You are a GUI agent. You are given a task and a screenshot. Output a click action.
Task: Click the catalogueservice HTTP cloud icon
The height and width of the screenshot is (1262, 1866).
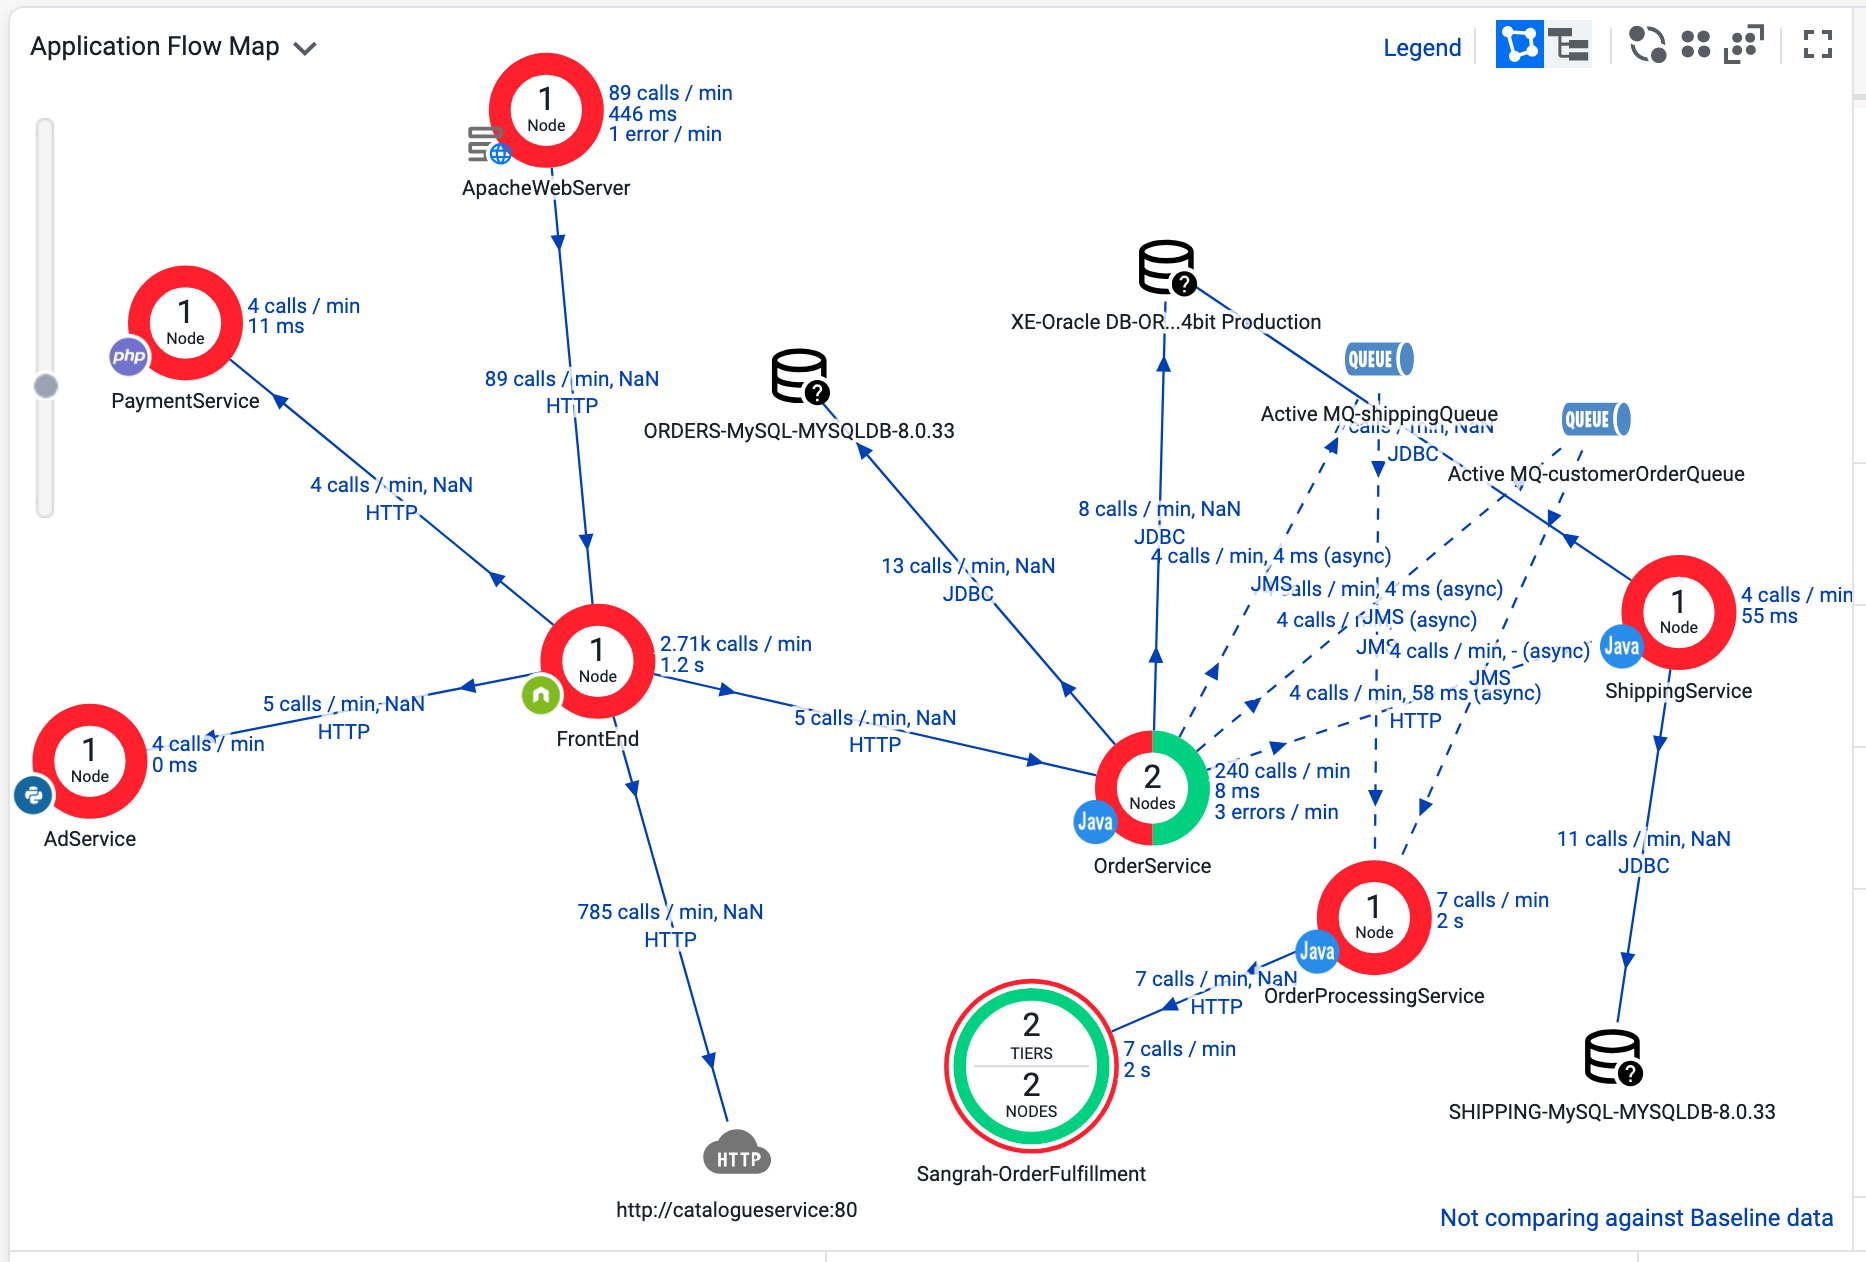click(737, 1152)
